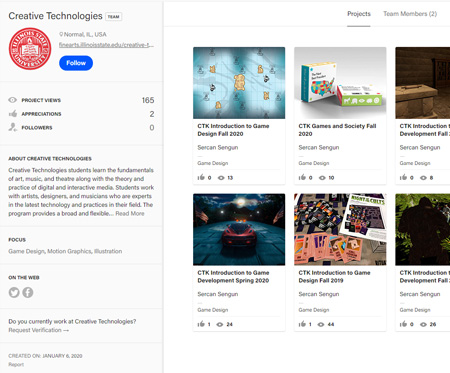Click views icon on Game Design Fall 2019 card
This screenshot has width=450, height=373.
pos(321,324)
